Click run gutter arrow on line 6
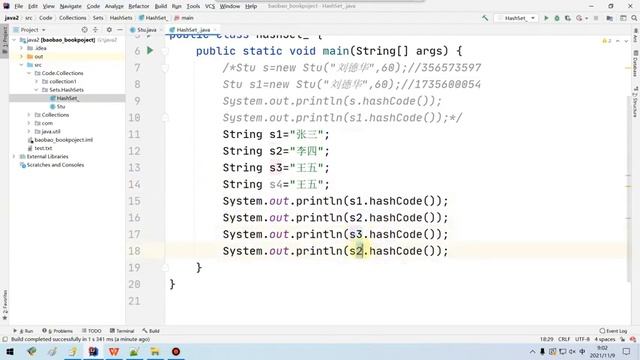This screenshot has height=360, width=640. (x=150, y=51)
